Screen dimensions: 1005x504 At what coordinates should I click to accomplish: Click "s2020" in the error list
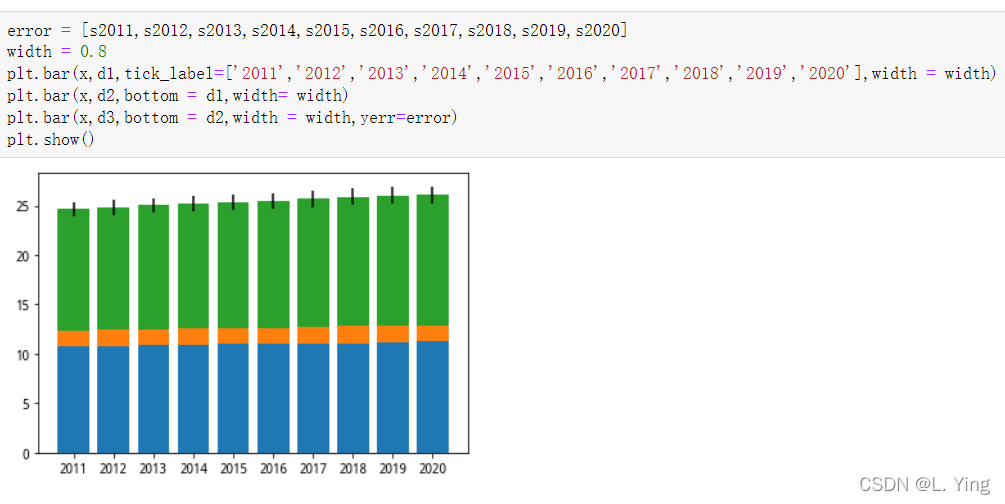[x=597, y=30]
